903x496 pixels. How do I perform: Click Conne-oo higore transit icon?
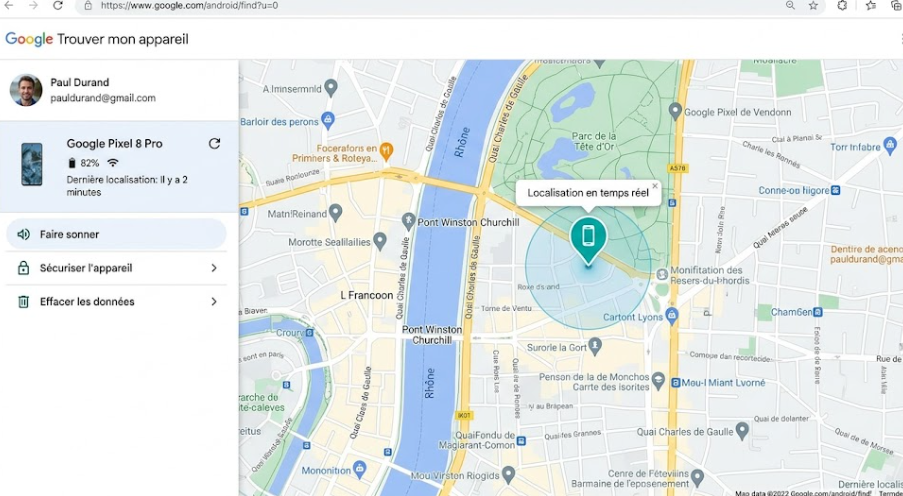coord(836,190)
